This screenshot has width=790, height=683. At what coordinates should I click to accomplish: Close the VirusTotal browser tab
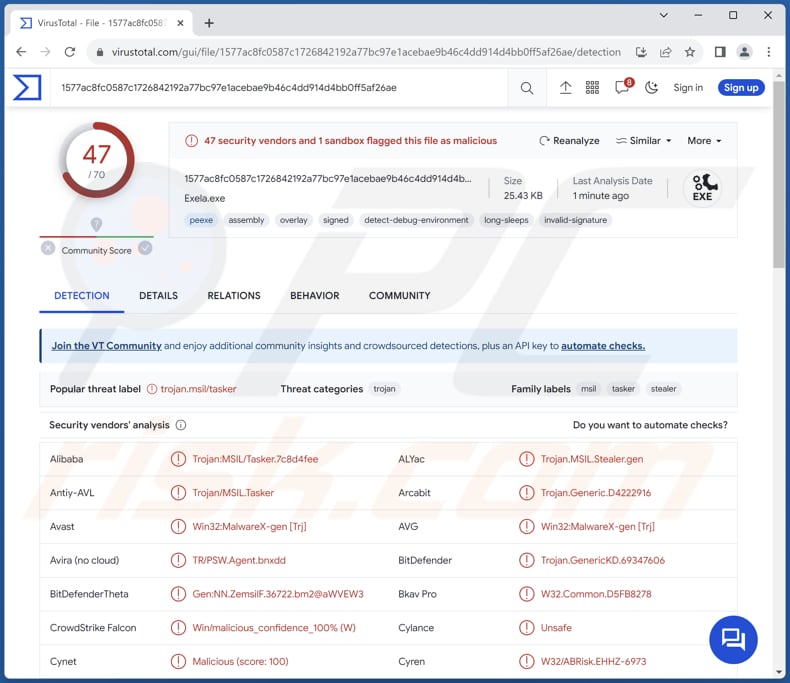click(x=180, y=23)
